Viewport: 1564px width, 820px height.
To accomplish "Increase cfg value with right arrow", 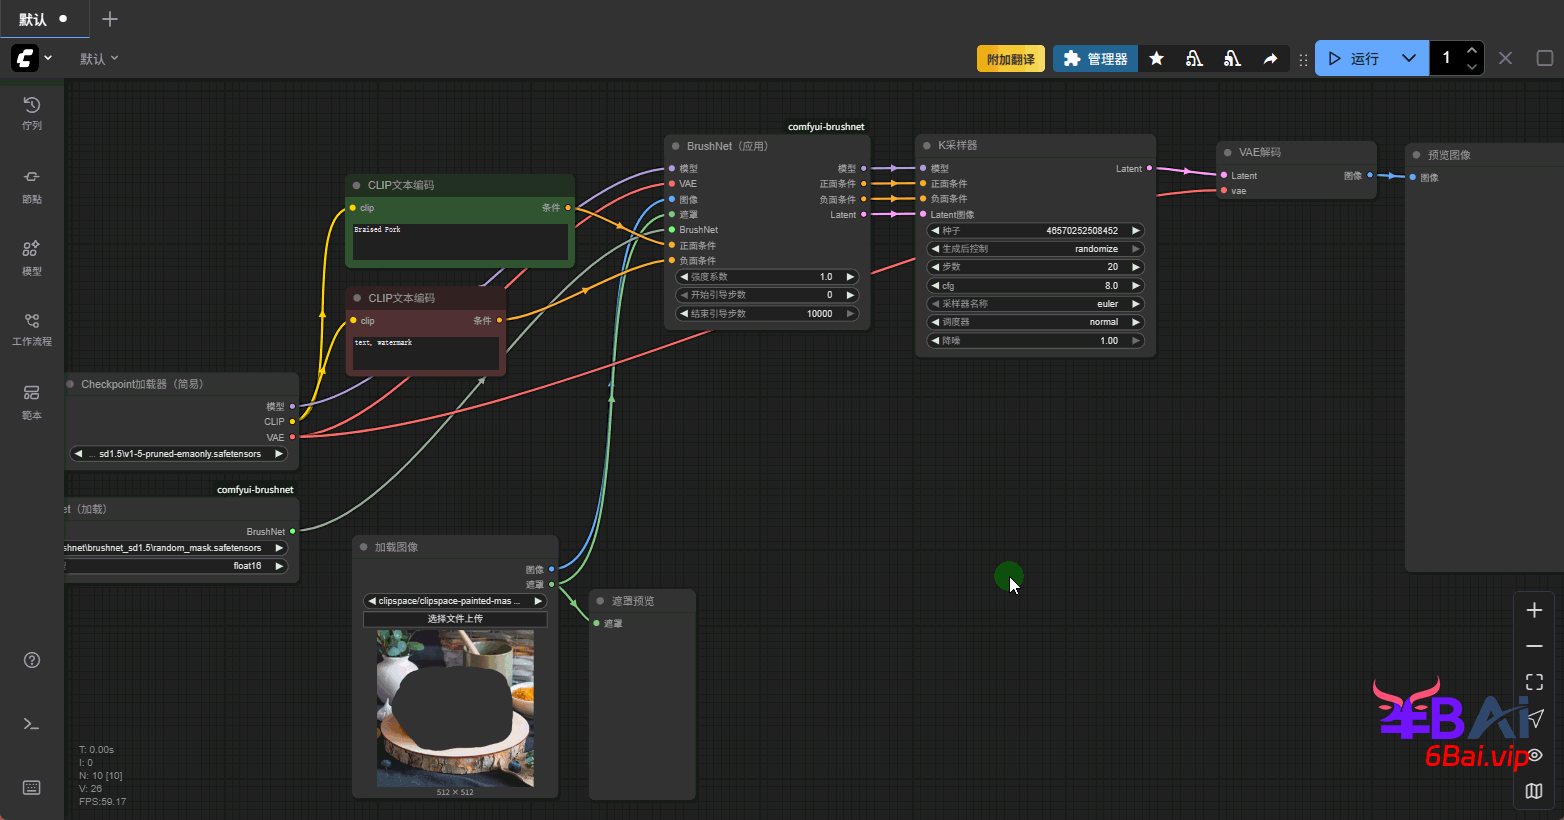I will pos(1136,286).
